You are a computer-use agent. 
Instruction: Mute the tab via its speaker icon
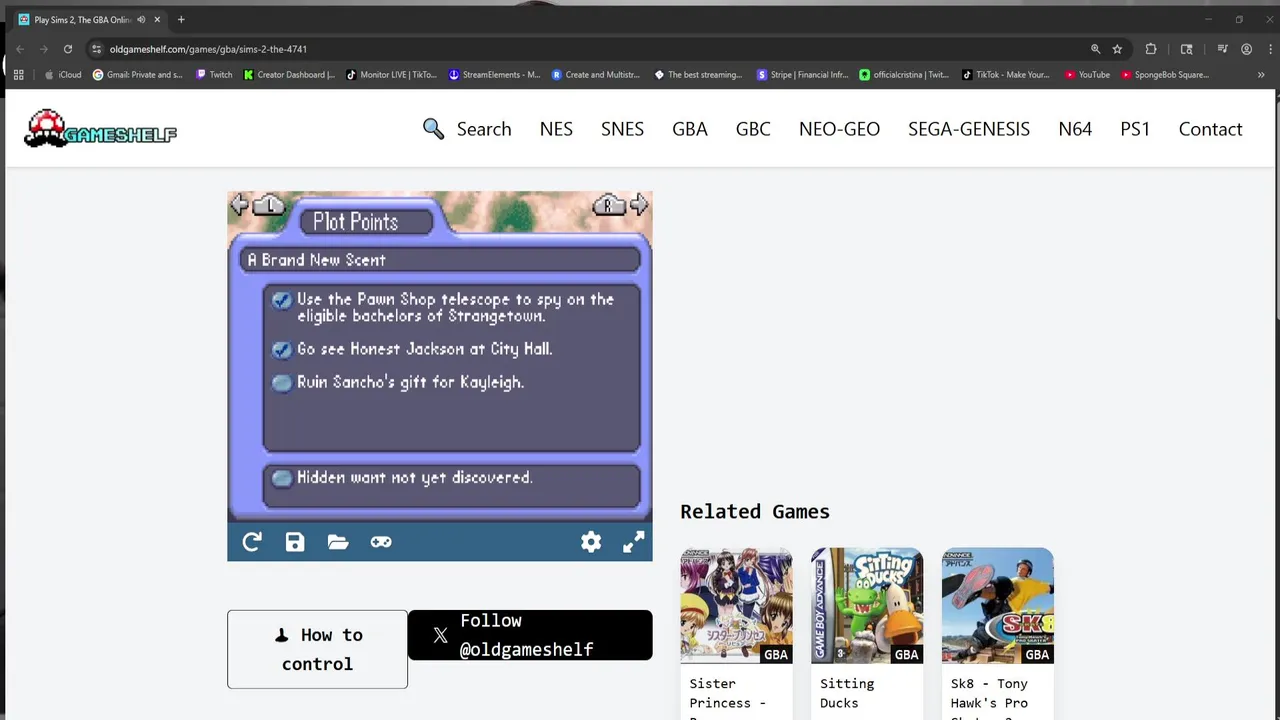coord(141,20)
